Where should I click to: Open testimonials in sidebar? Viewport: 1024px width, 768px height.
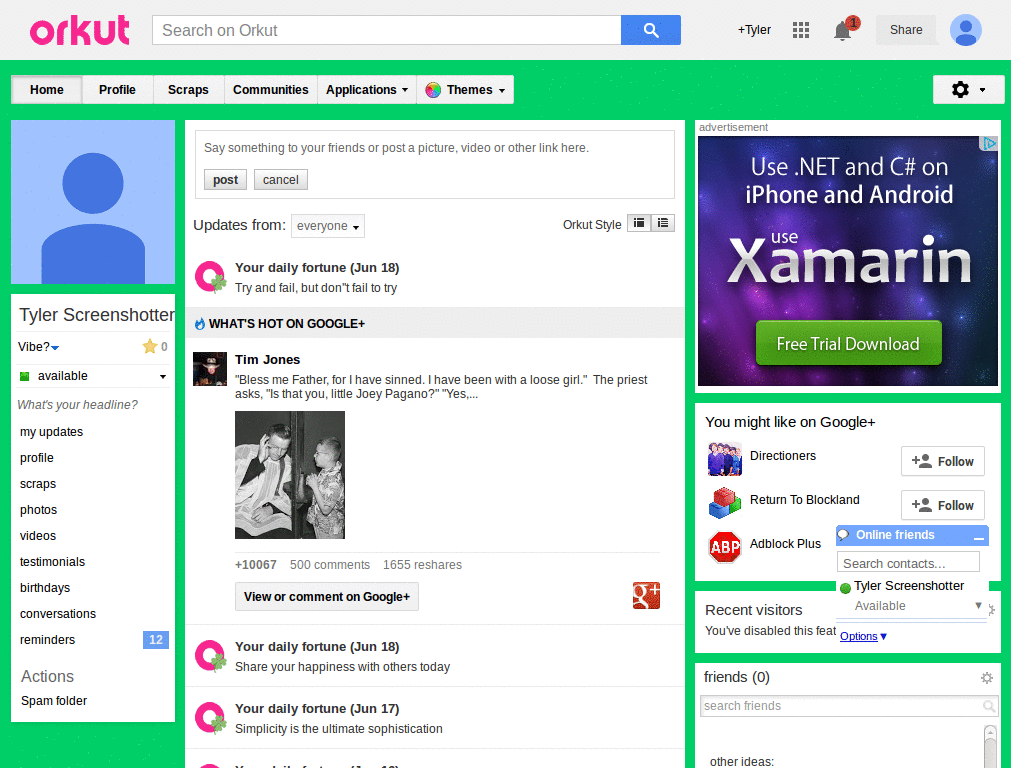click(52, 562)
